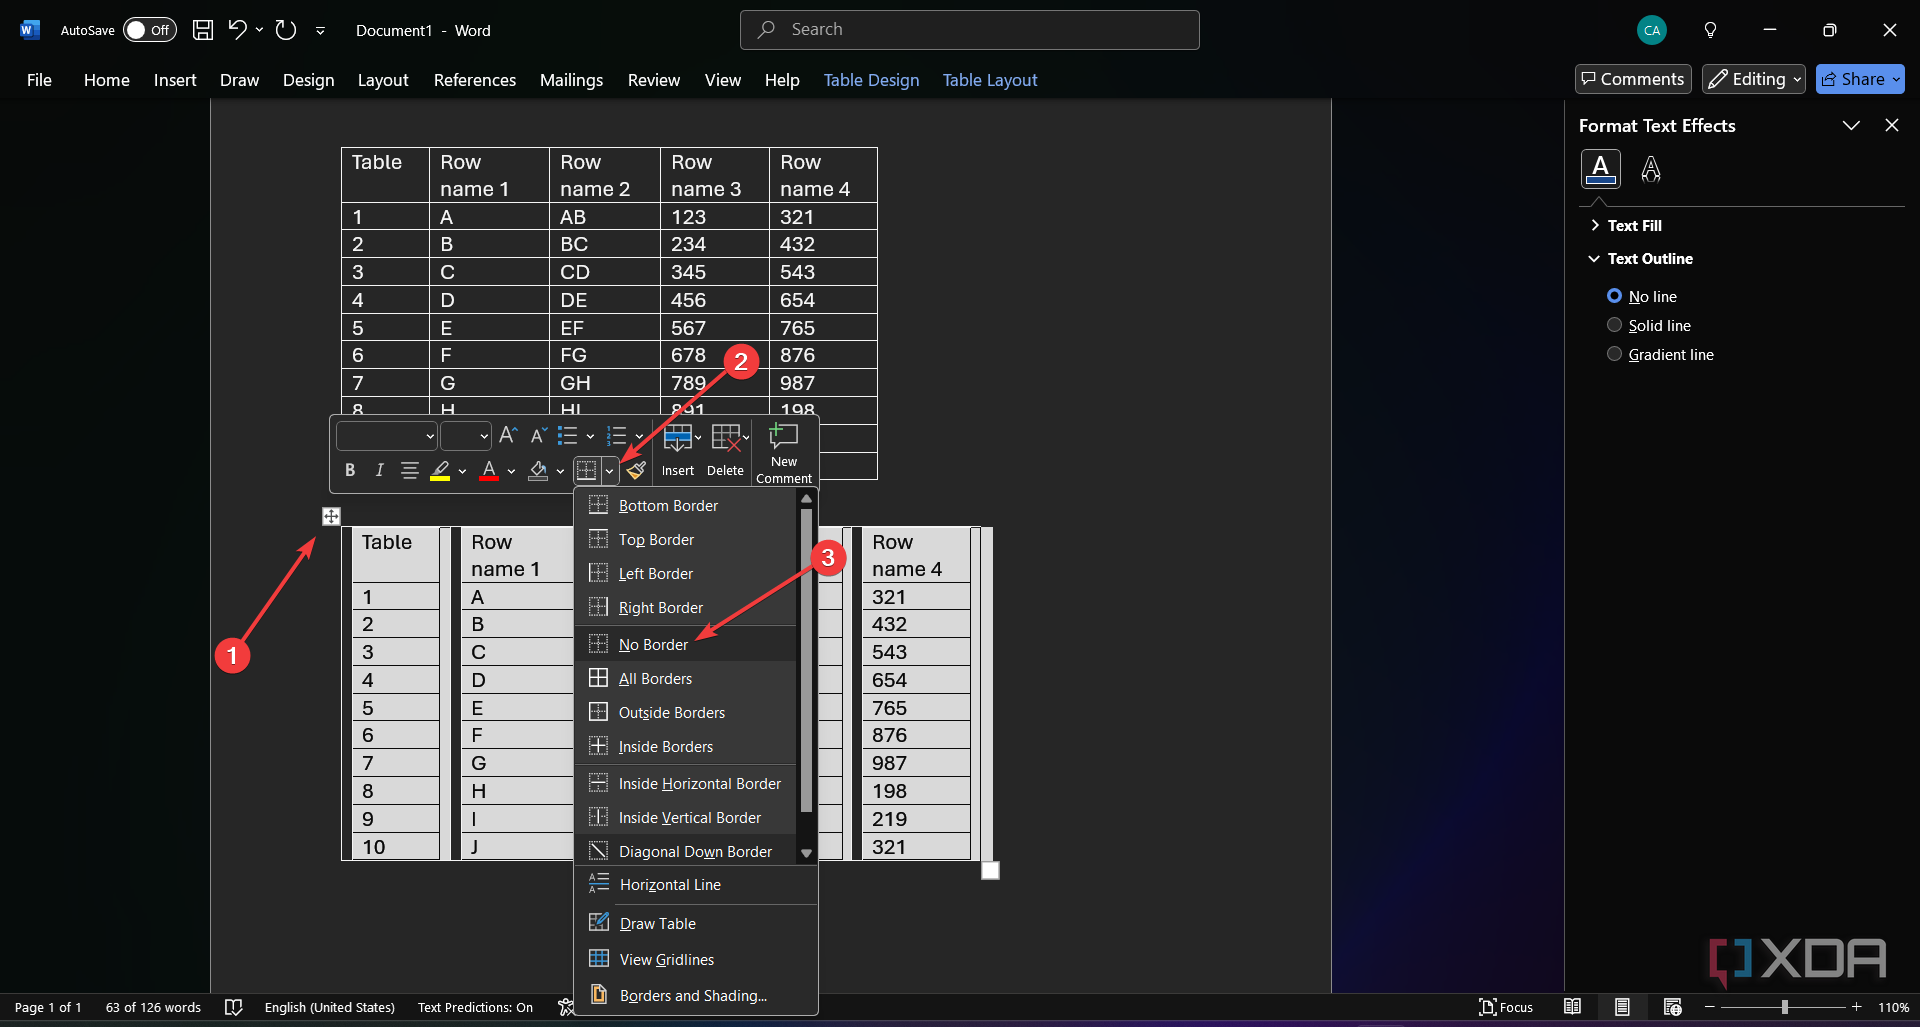This screenshot has height=1027, width=1920.
Task: Click the table move handle
Action: click(331, 516)
